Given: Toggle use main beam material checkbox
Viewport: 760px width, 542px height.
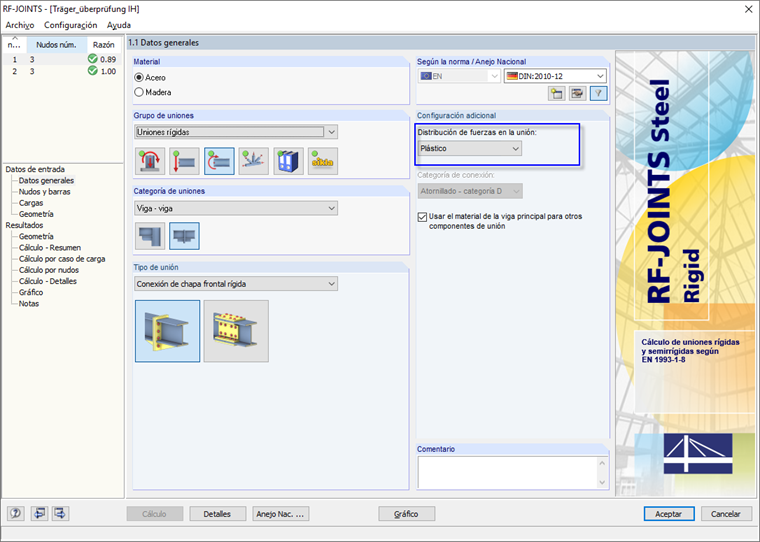Looking at the screenshot, I should tap(422, 217).
